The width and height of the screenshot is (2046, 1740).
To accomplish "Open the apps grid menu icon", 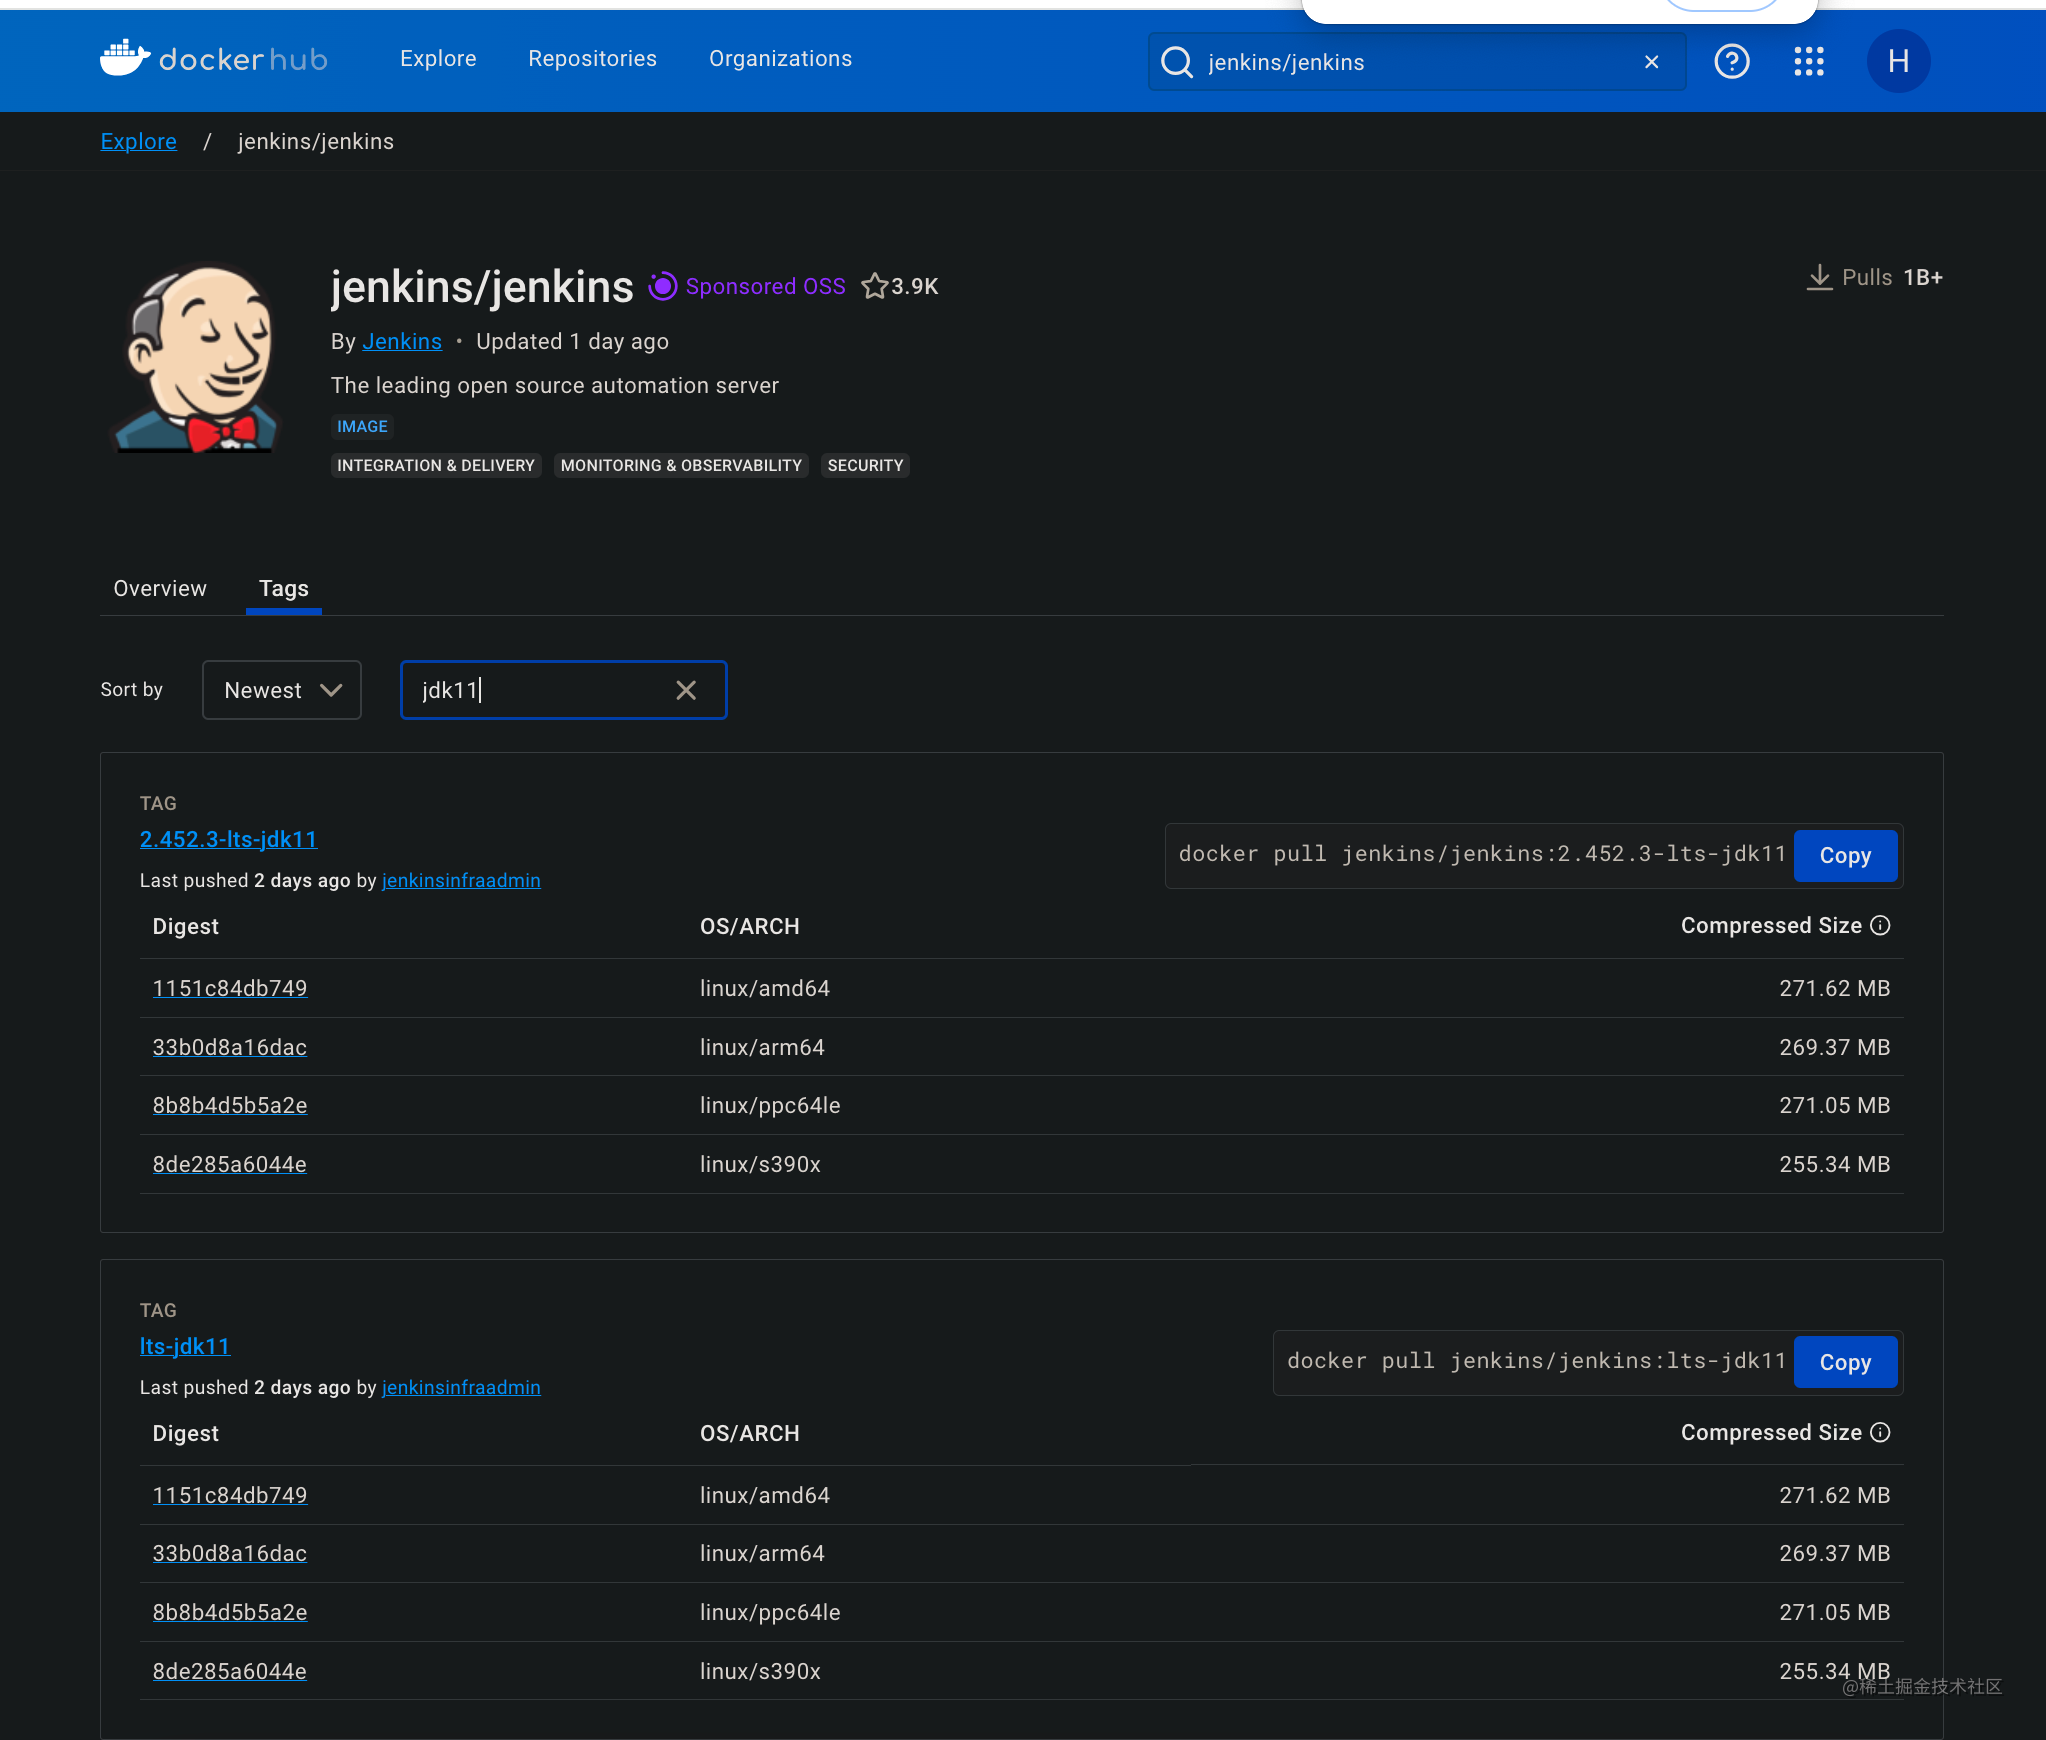I will [1808, 62].
